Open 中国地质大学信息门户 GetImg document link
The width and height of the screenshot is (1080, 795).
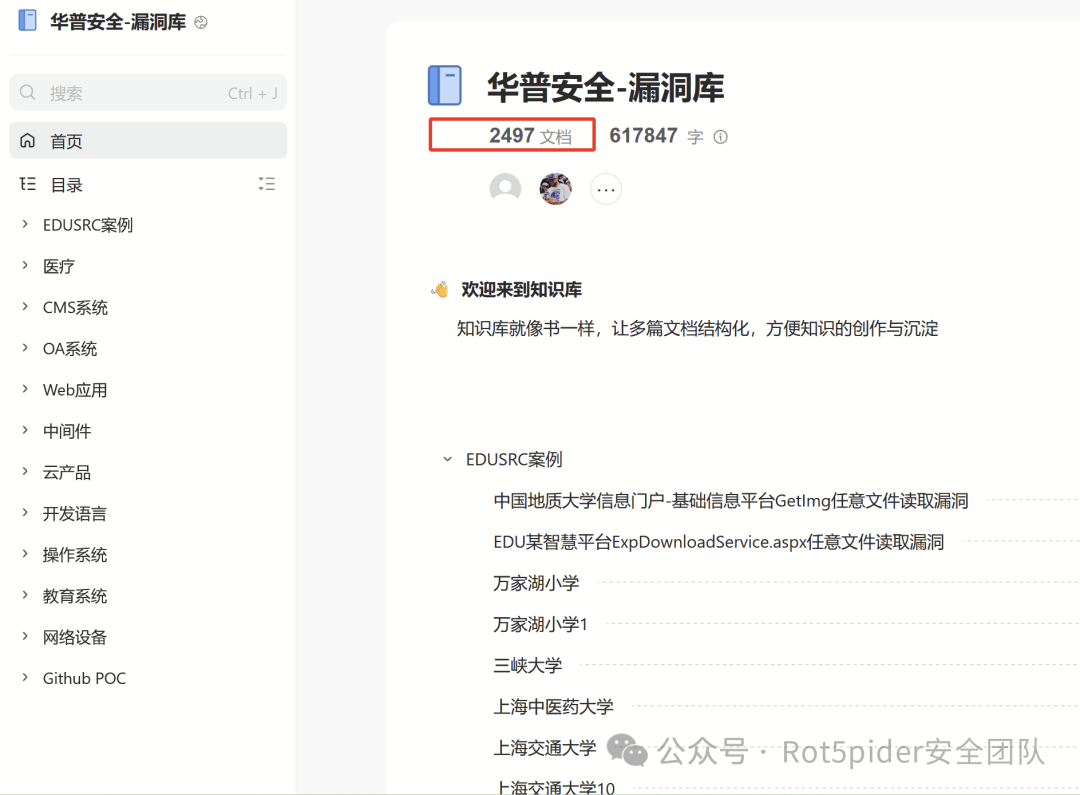[x=731, y=501]
